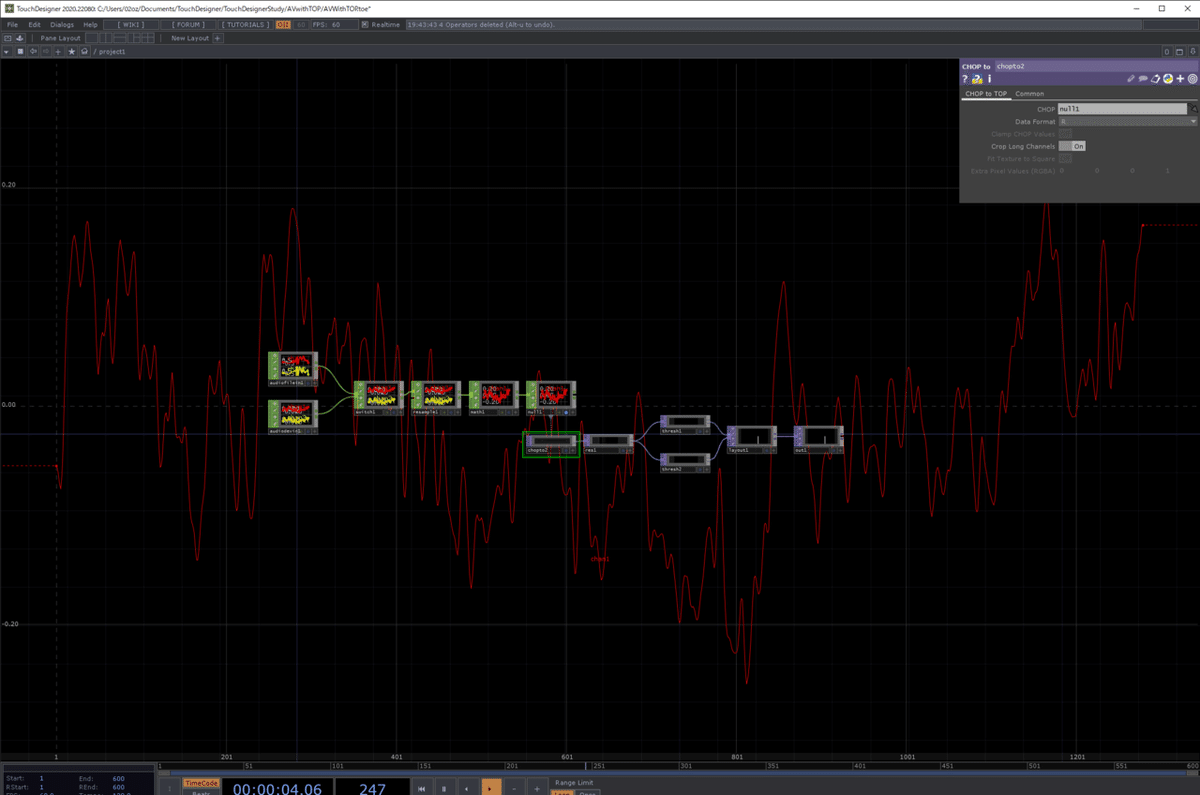The height and width of the screenshot is (795, 1200).
Task: Click the second toolbar icon under Edit menu
Action: pyautogui.click(x=20, y=38)
